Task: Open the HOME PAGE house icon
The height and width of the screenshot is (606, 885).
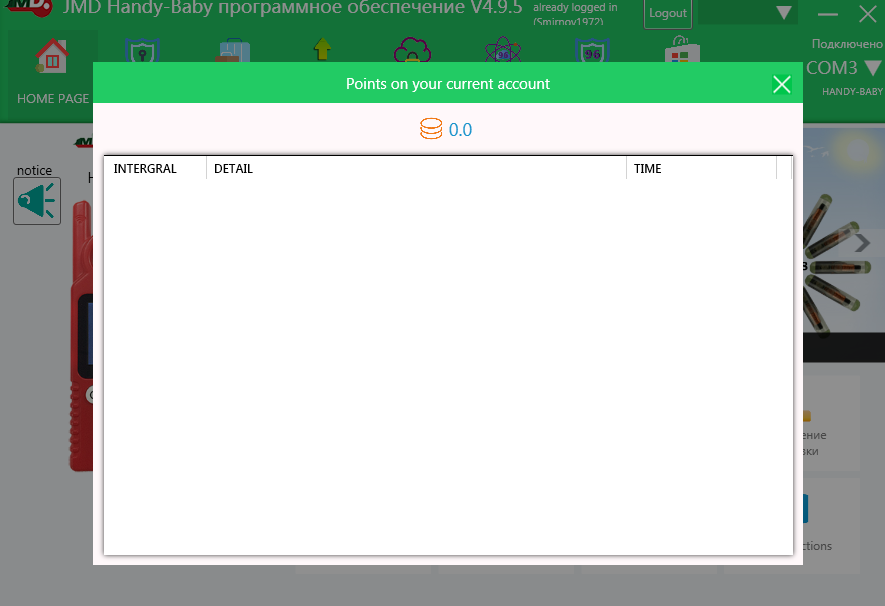Action: click(x=52, y=56)
